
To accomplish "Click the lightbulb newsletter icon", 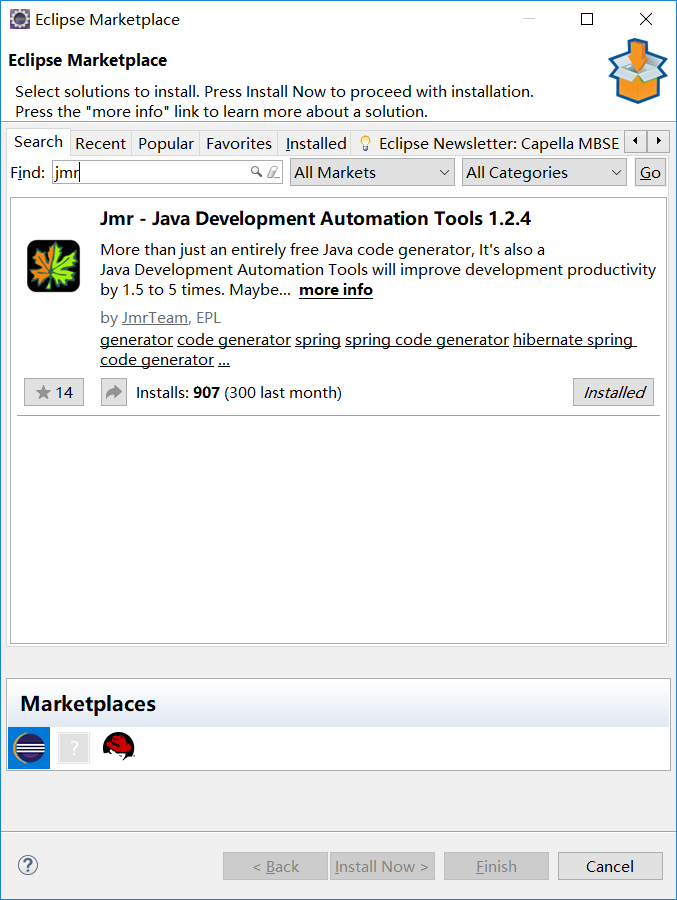I will [x=365, y=143].
